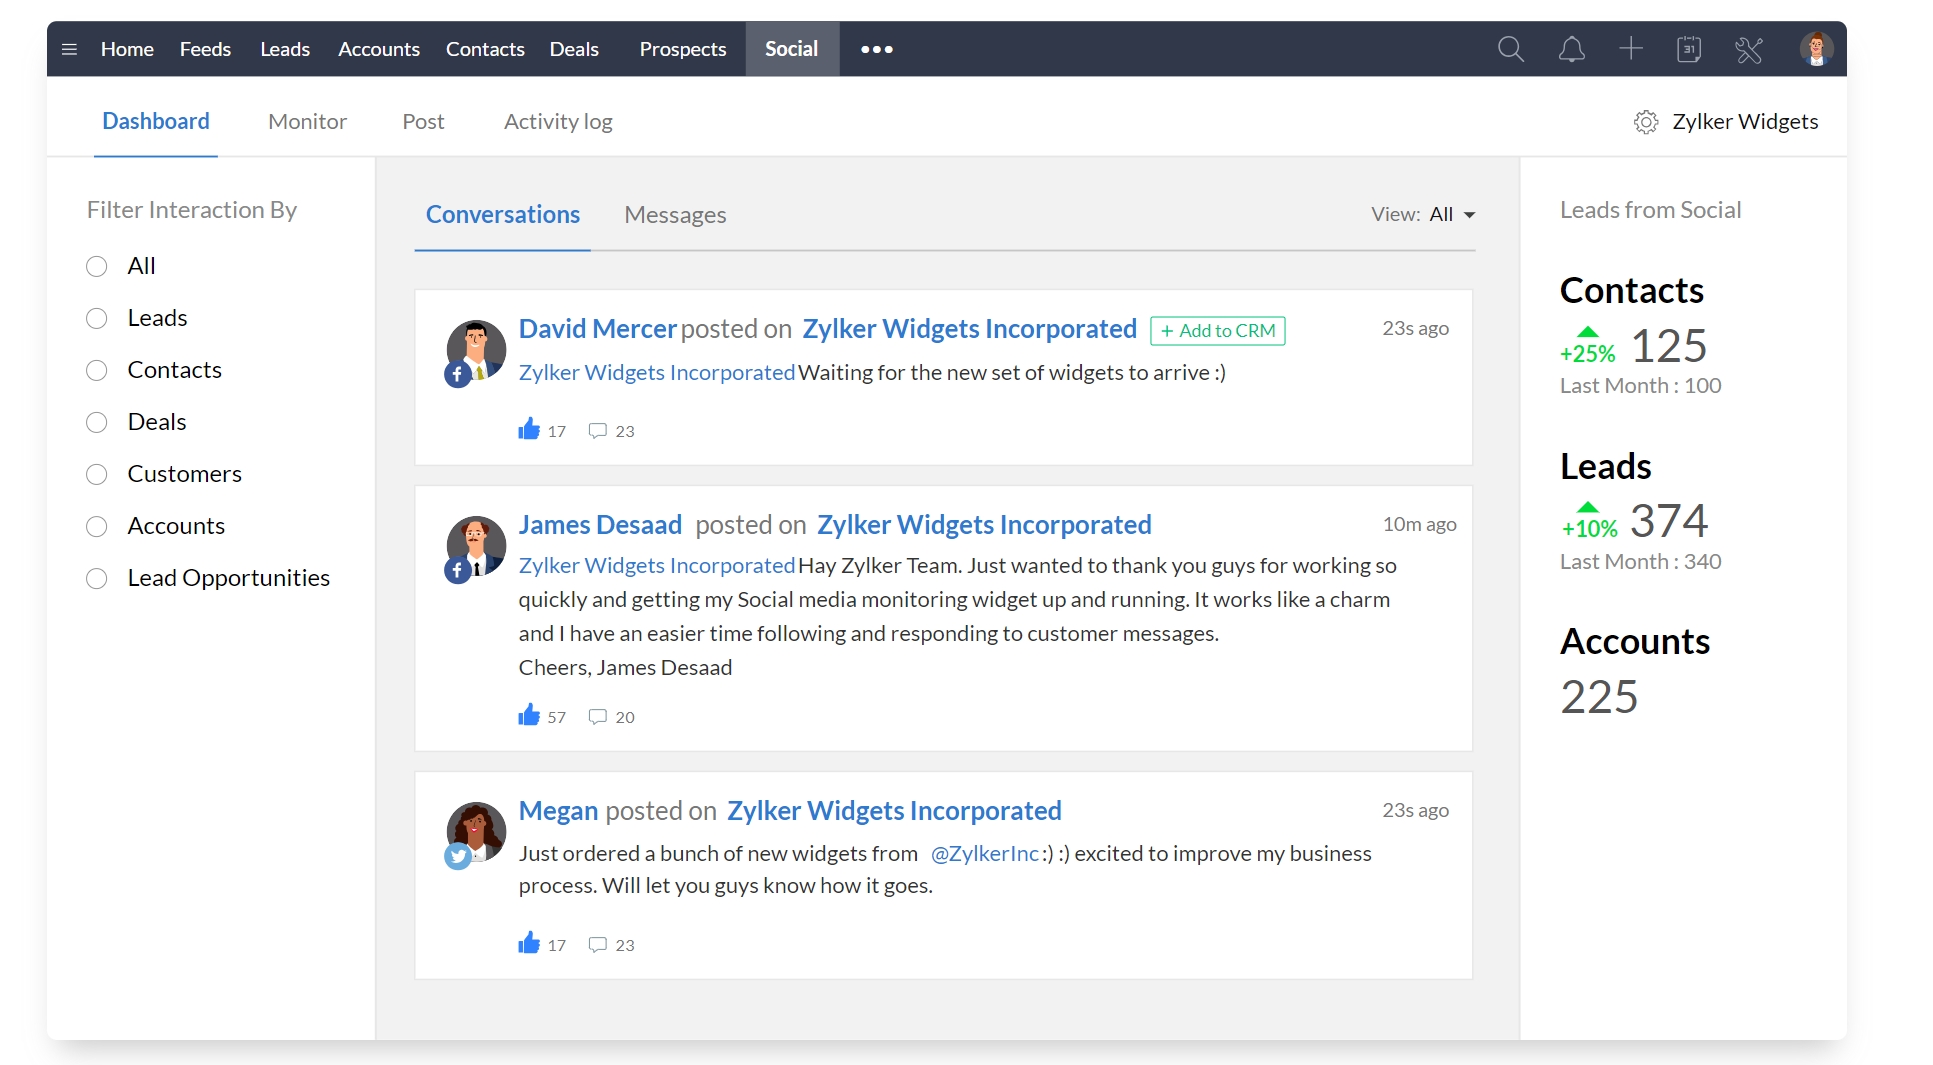The image size is (1933, 1065).
Task: Expand the more modules ellipsis menu
Action: [876, 49]
